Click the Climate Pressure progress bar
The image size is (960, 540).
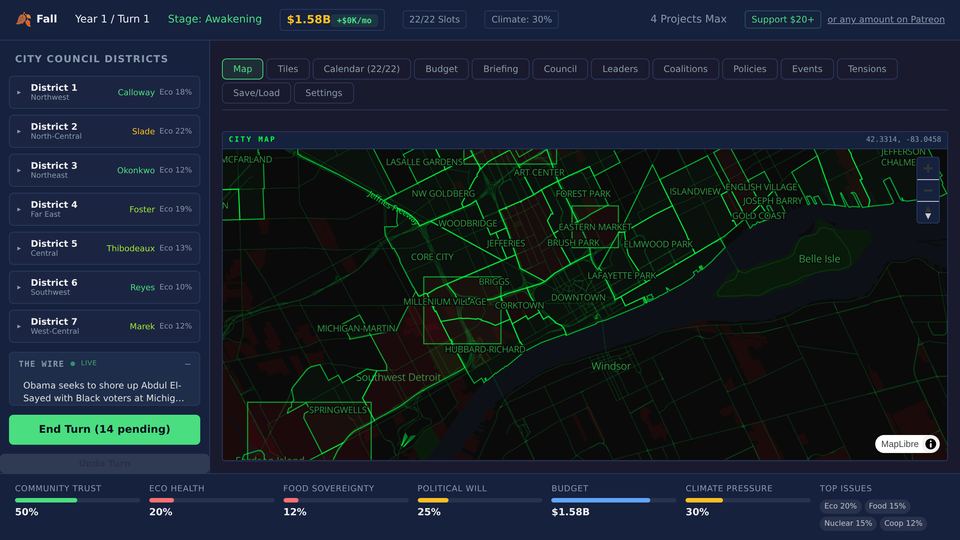[x=748, y=500]
